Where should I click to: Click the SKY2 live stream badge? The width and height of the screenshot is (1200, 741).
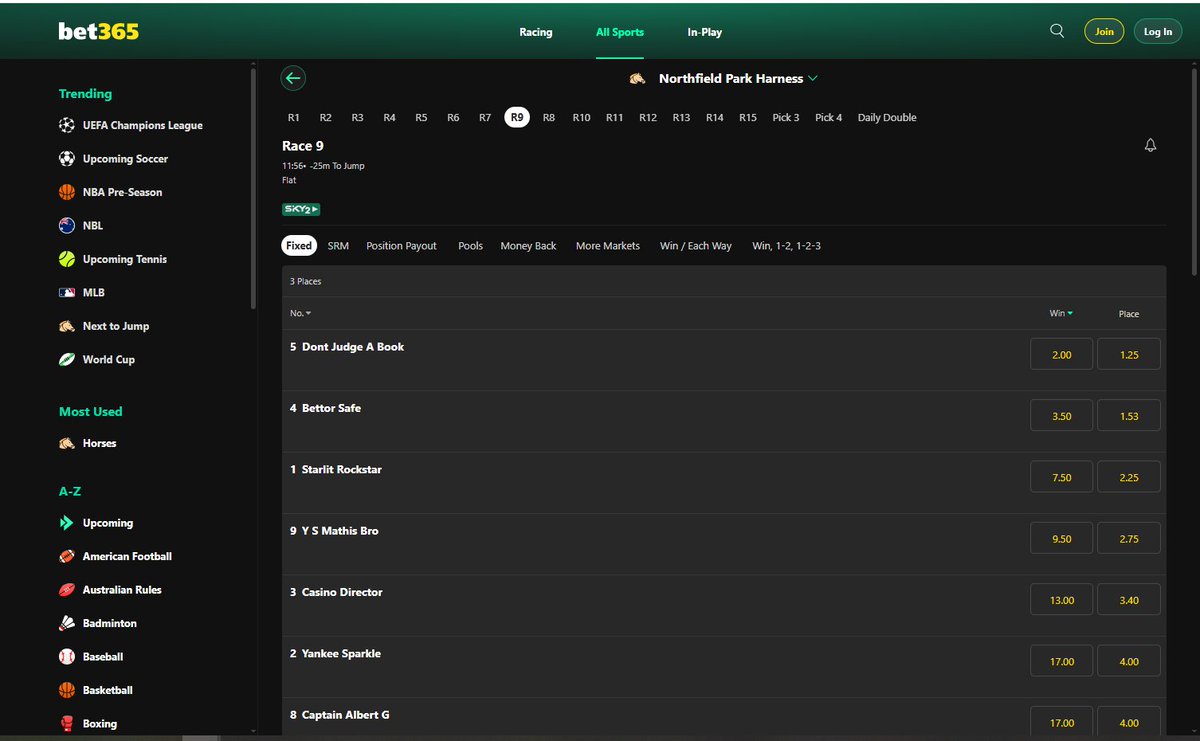coord(301,209)
